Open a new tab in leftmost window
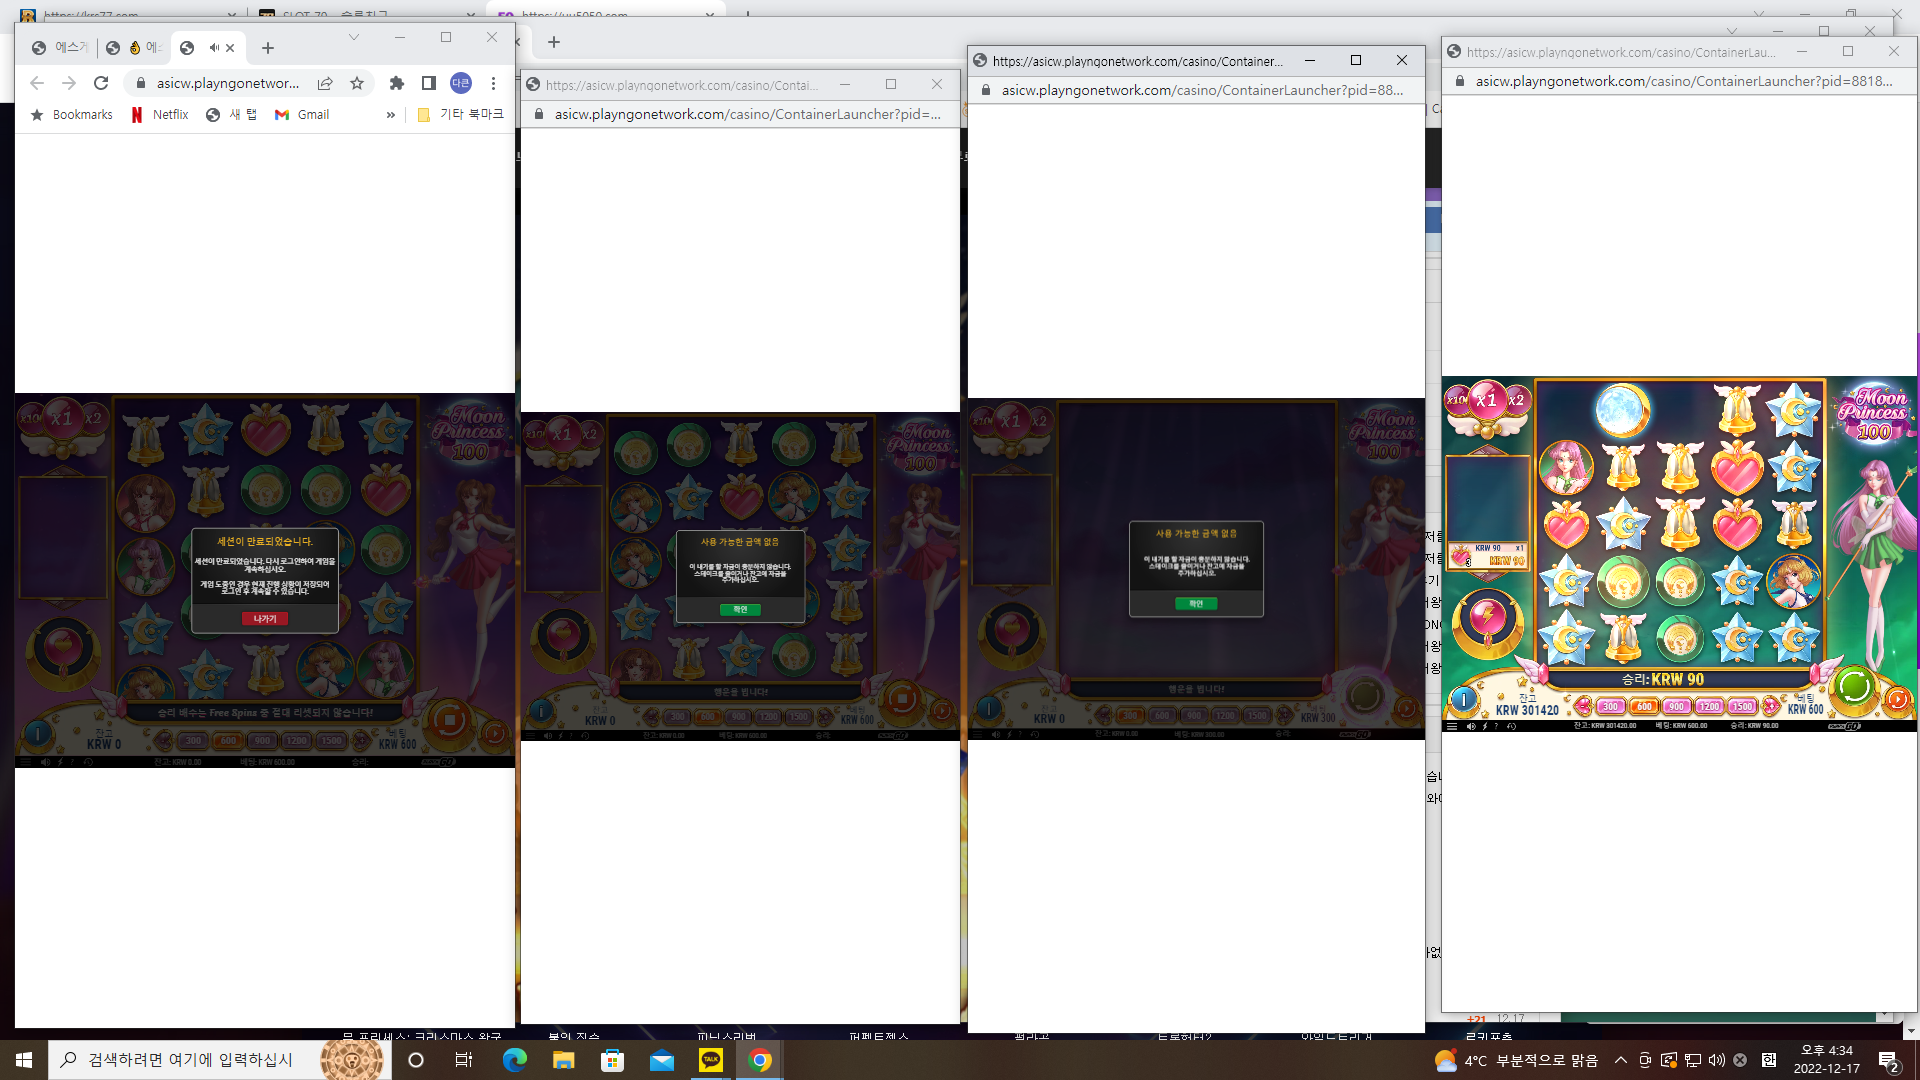Image resolution: width=1920 pixels, height=1080 pixels. coord(267,47)
